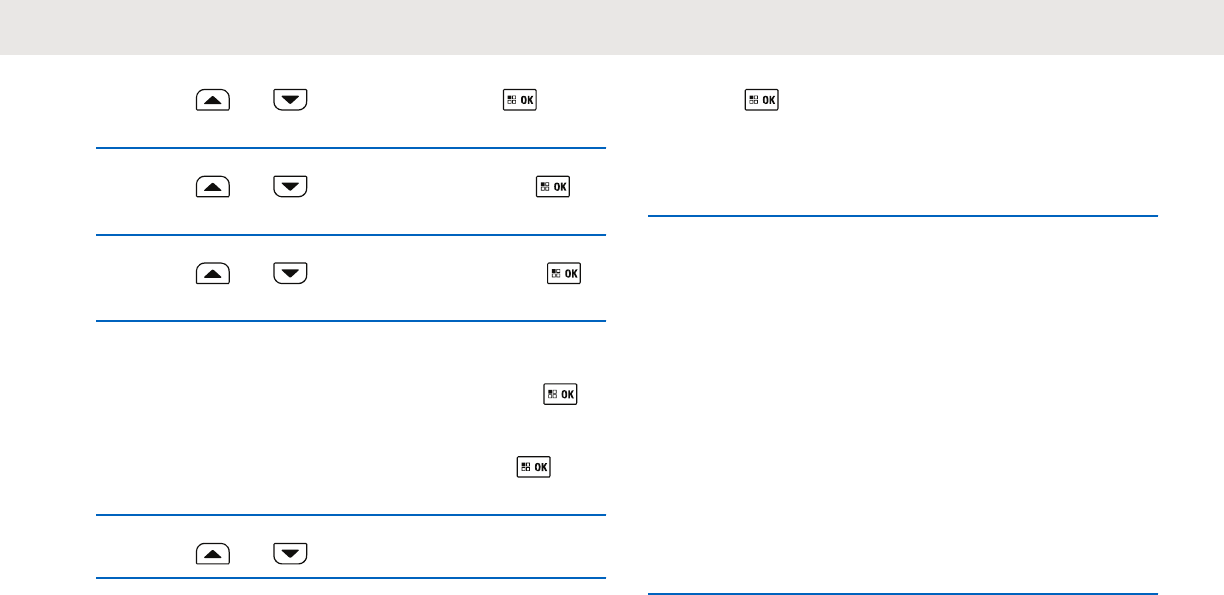Click the blue divider under the second left step
This screenshot has width=1224, height=595.
point(351,235)
